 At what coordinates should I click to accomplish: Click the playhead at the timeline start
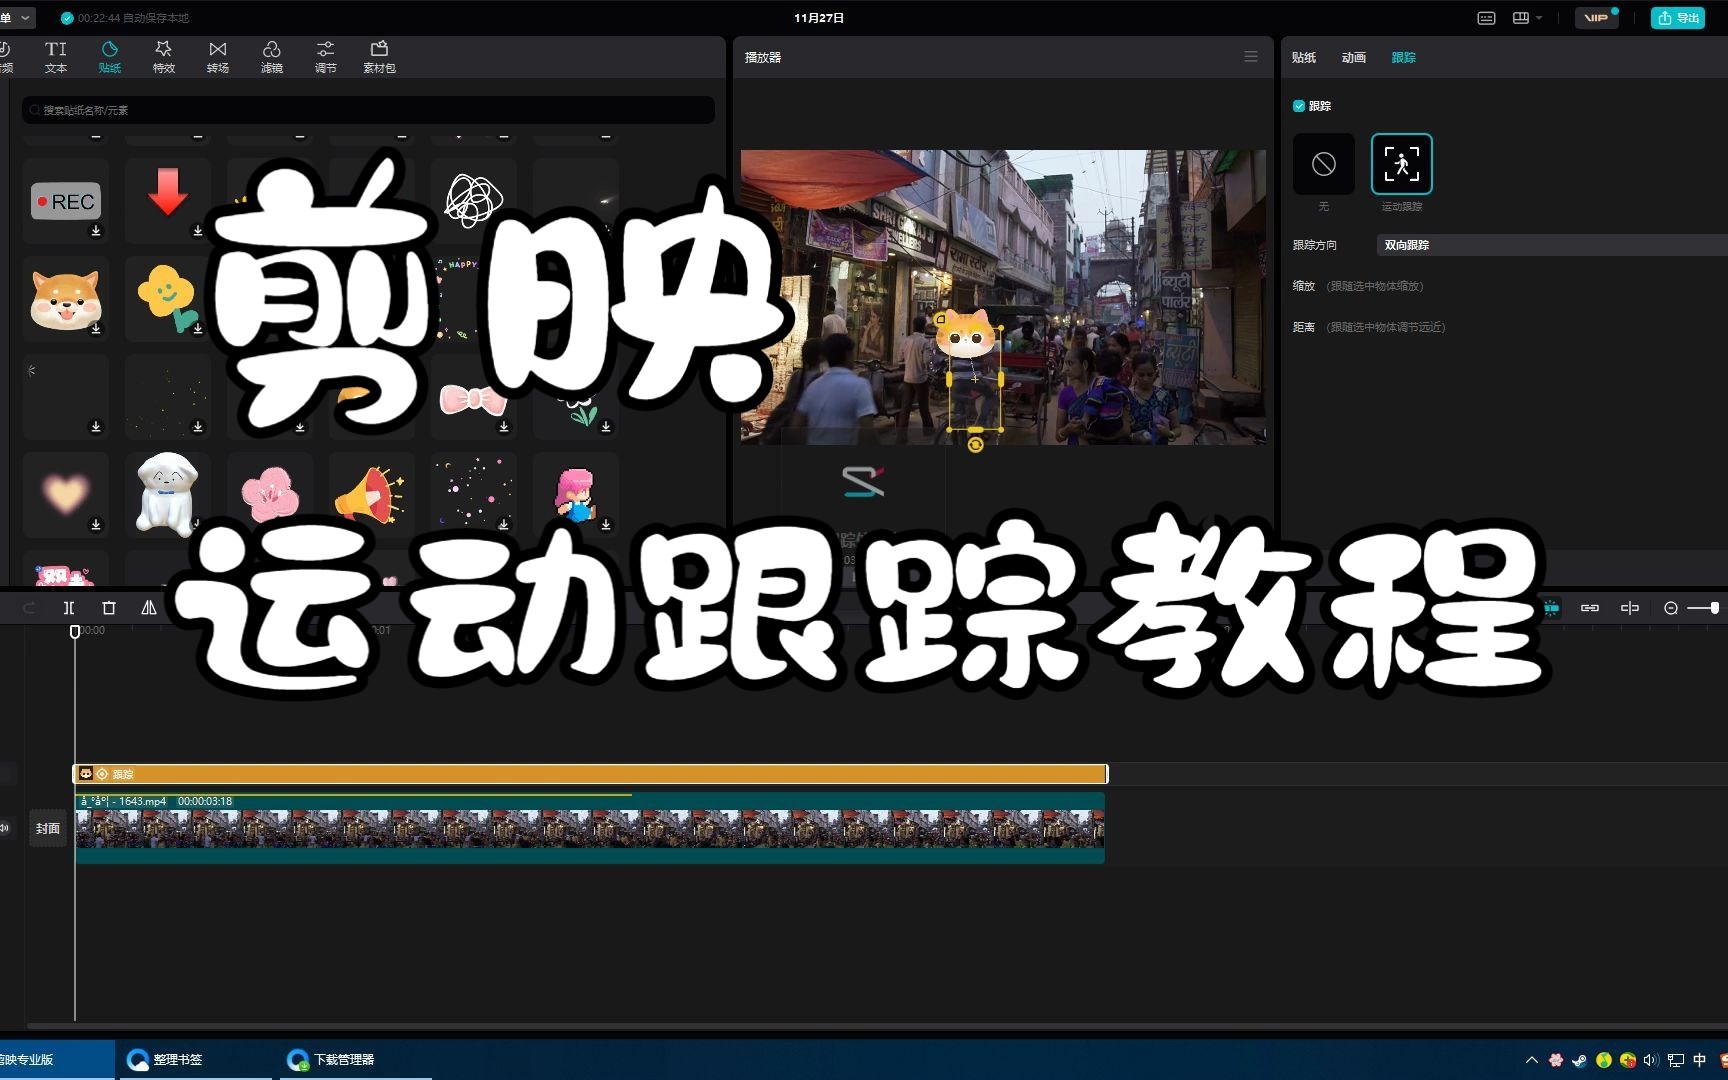click(x=75, y=632)
